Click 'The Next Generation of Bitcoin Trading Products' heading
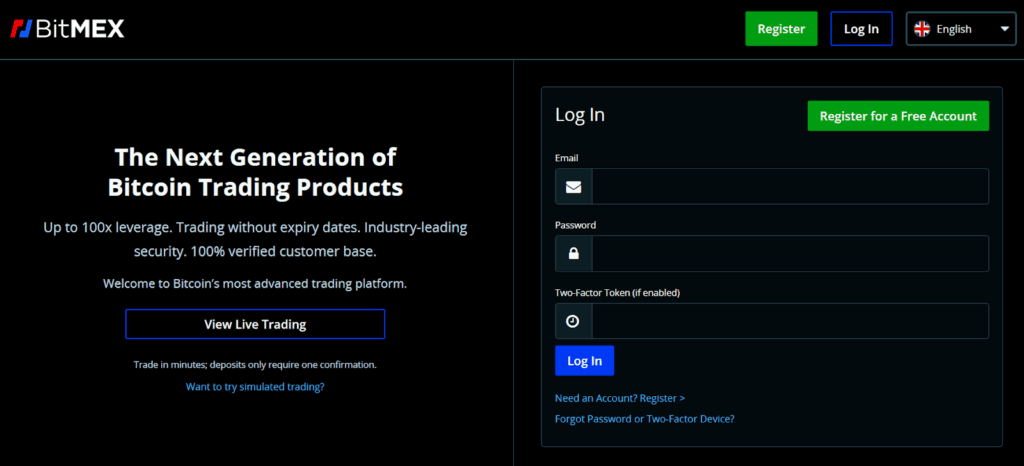This screenshot has width=1024, height=466. pyautogui.click(x=255, y=172)
